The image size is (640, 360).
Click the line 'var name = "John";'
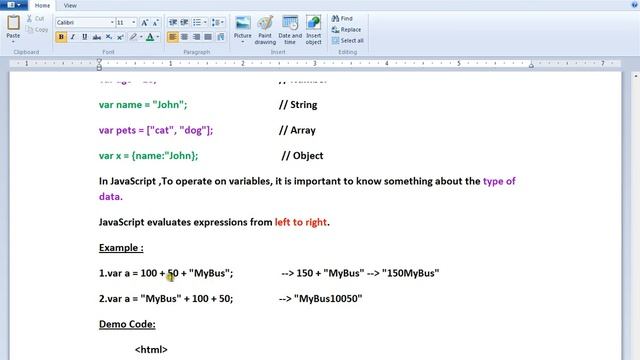click(x=143, y=105)
